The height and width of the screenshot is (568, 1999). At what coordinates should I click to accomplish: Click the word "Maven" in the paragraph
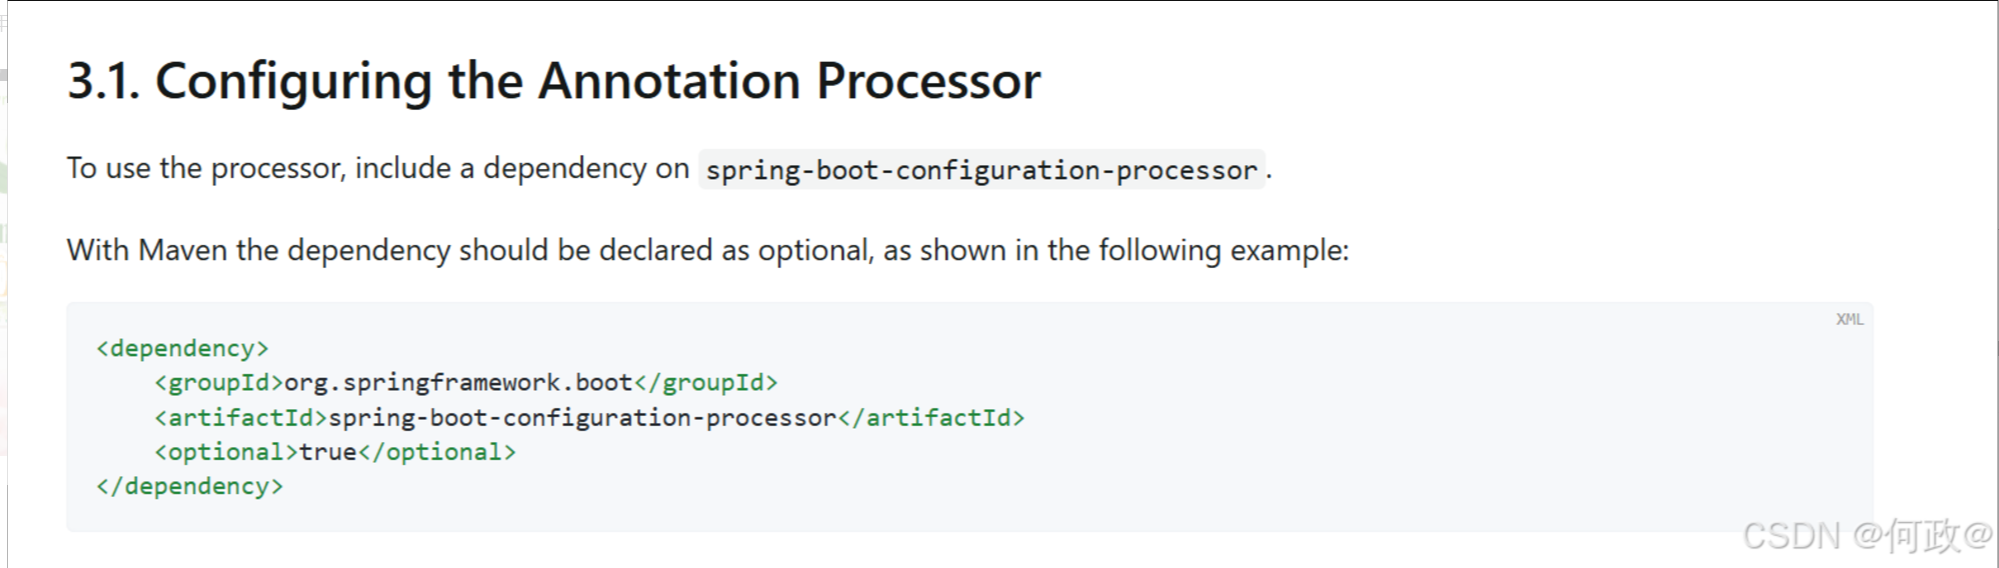[183, 250]
